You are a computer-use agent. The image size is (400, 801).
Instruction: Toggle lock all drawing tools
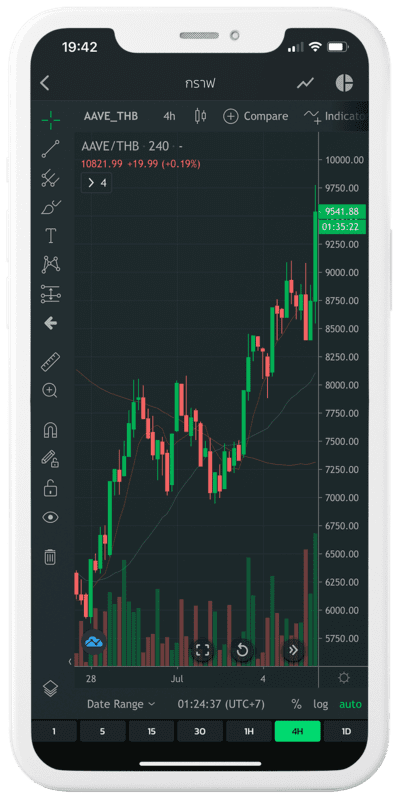coord(50,488)
